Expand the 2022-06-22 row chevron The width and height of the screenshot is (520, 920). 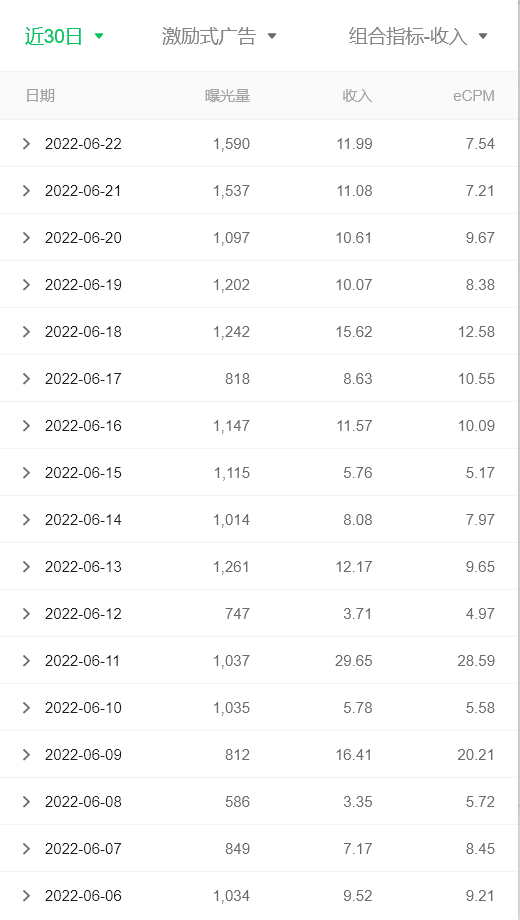(x=26, y=144)
